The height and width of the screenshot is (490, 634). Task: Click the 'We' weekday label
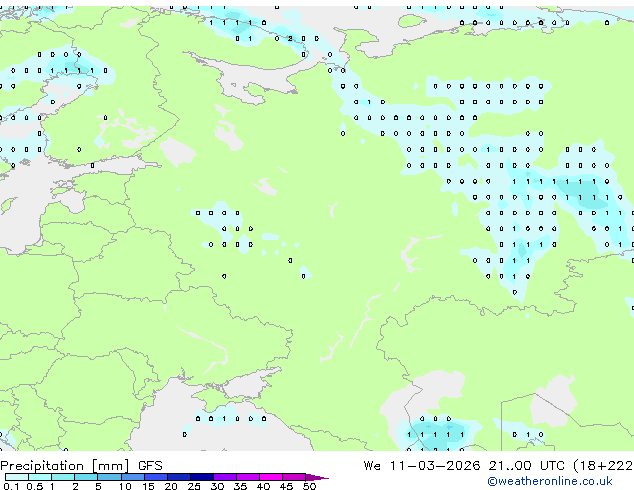[372, 466]
